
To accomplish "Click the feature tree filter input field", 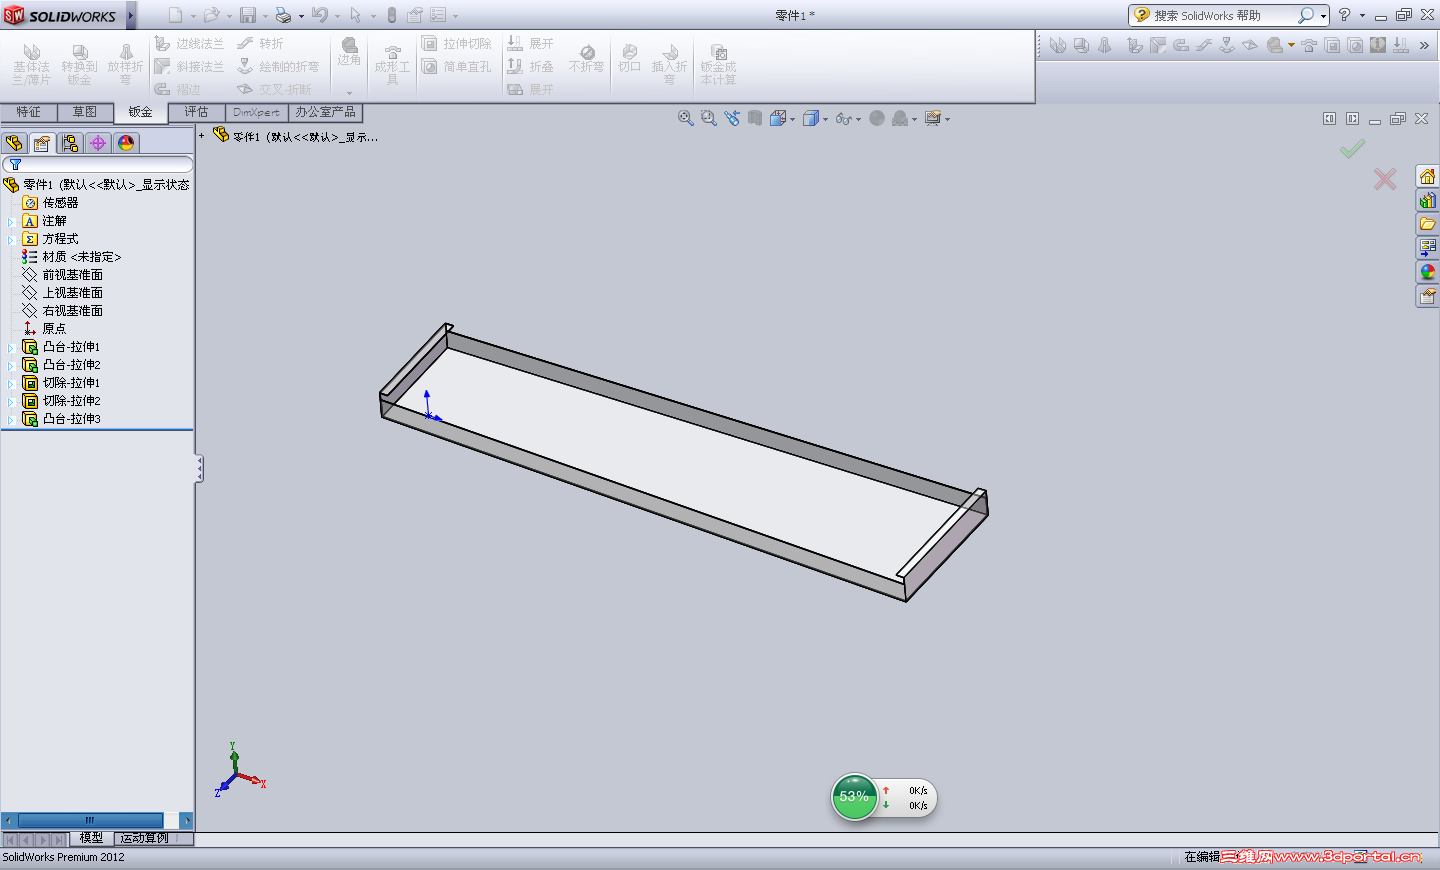I will tap(98, 164).
